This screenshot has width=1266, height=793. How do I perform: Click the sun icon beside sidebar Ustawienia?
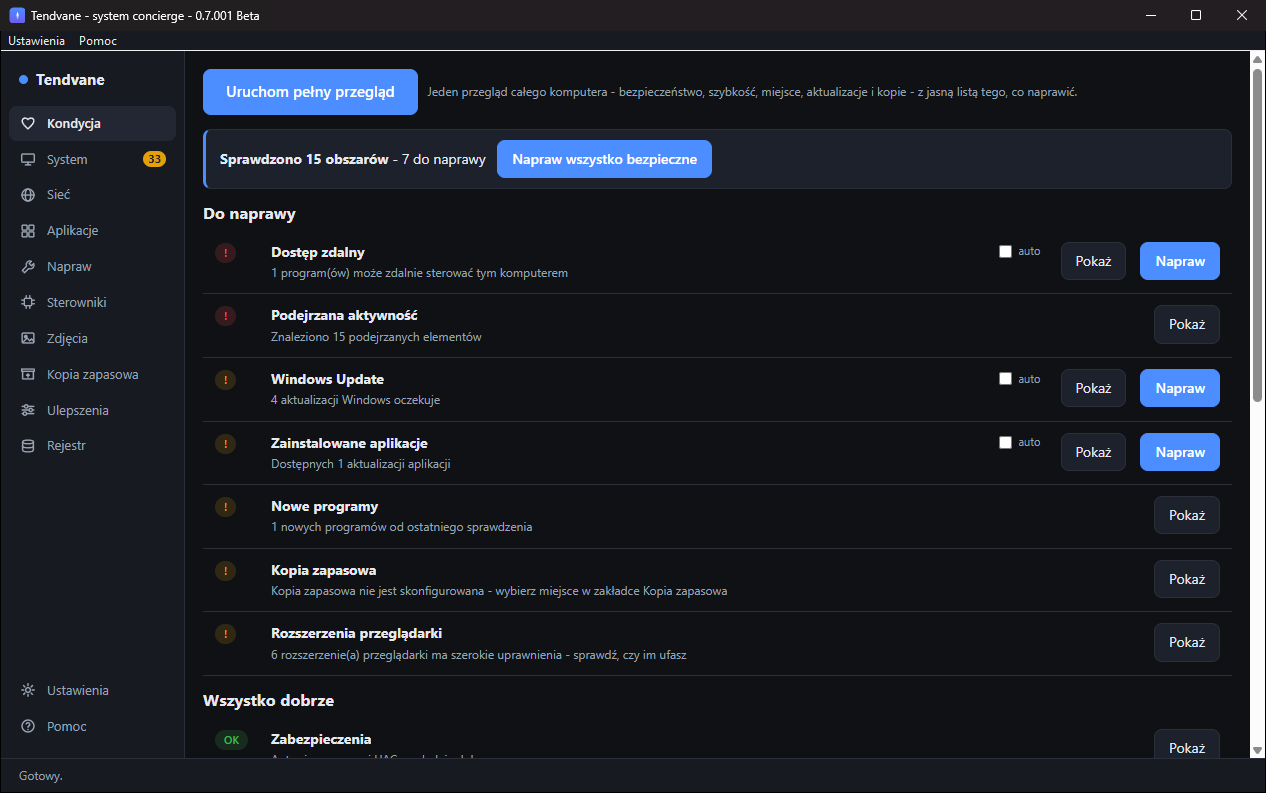[28, 691]
